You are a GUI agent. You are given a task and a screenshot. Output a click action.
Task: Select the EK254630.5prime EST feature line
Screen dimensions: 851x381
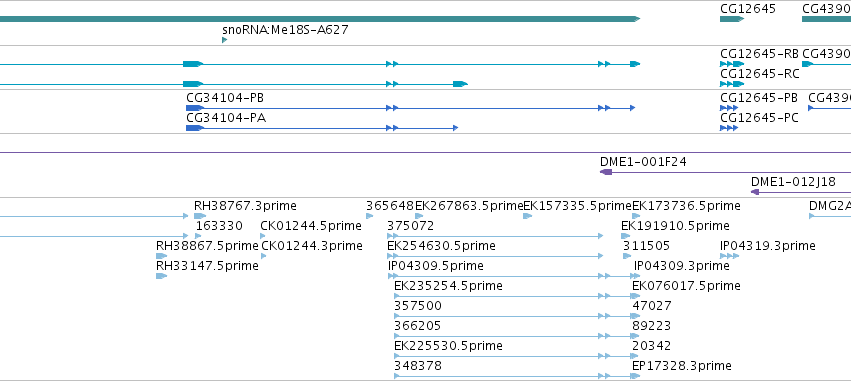(495, 256)
